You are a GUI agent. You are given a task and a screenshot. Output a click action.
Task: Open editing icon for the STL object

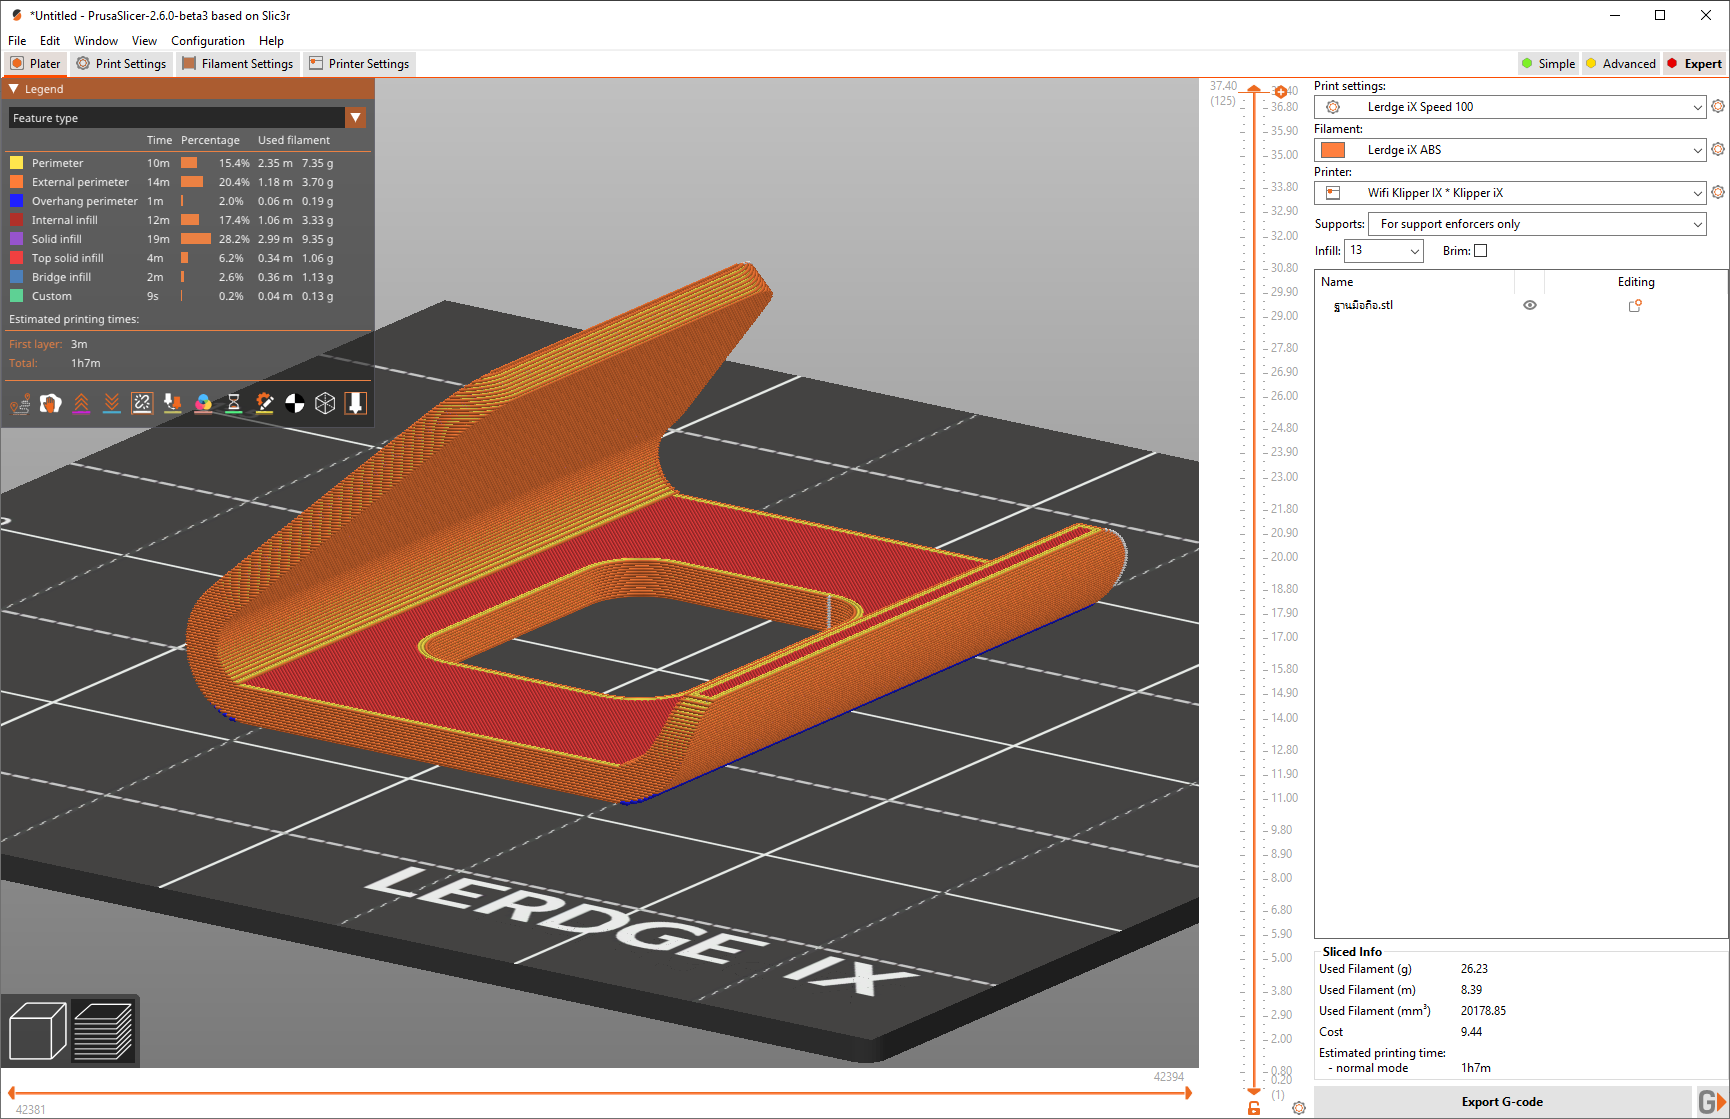[1635, 306]
